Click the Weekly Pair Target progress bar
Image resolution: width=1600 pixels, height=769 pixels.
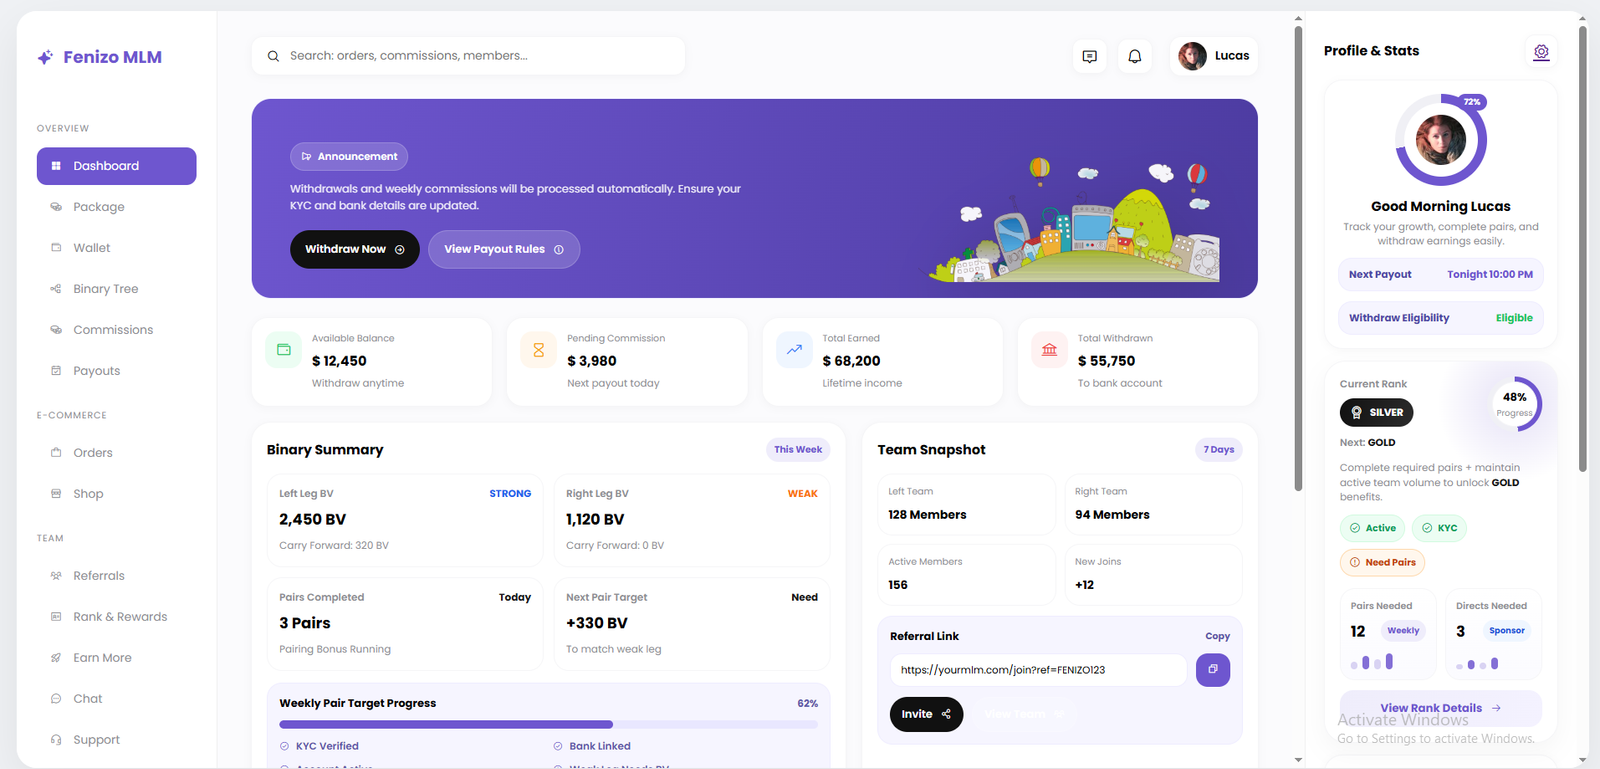point(548,724)
